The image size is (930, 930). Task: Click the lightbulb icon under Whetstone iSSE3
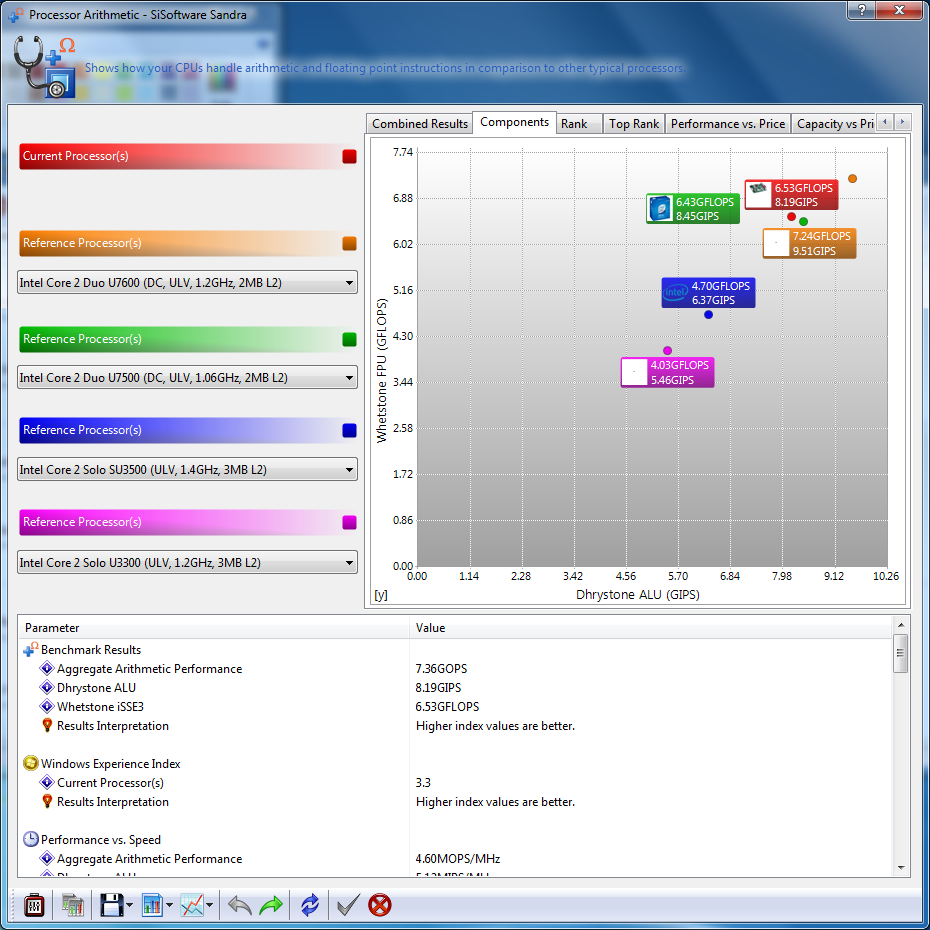tap(47, 725)
